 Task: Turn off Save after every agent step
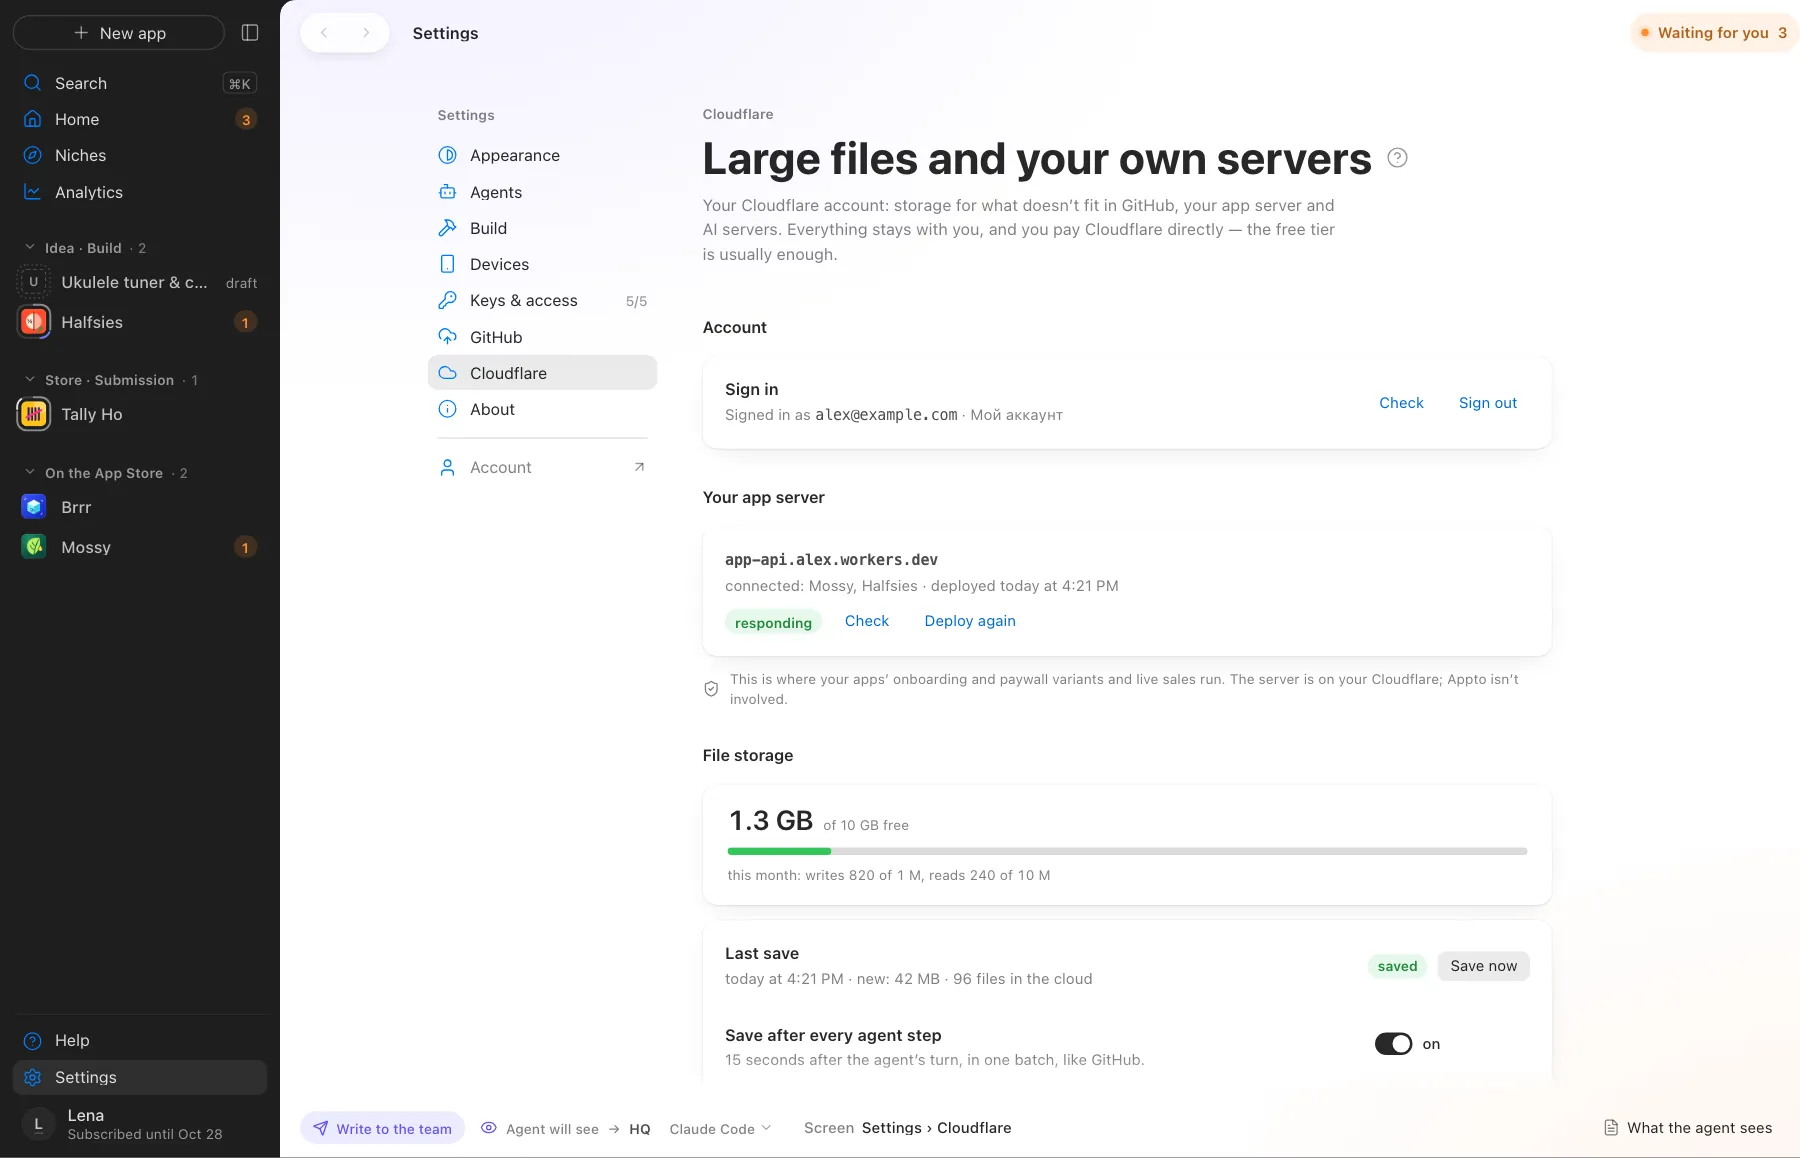point(1393,1044)
